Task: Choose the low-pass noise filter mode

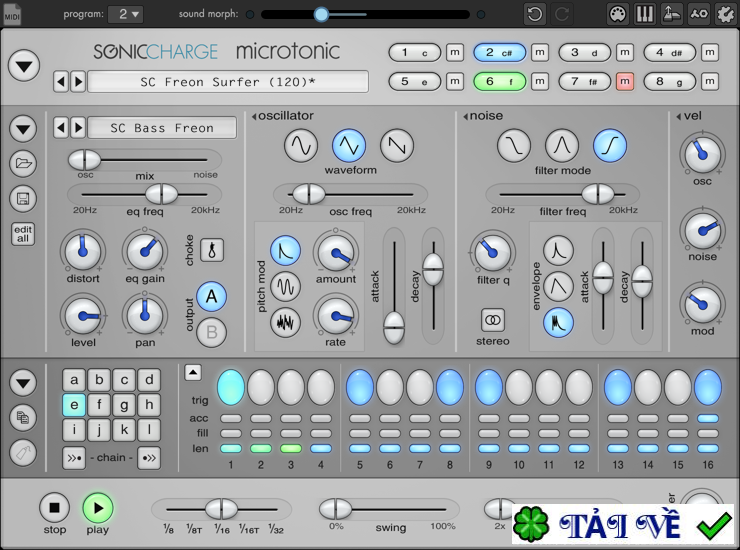Action: [514, 146]
